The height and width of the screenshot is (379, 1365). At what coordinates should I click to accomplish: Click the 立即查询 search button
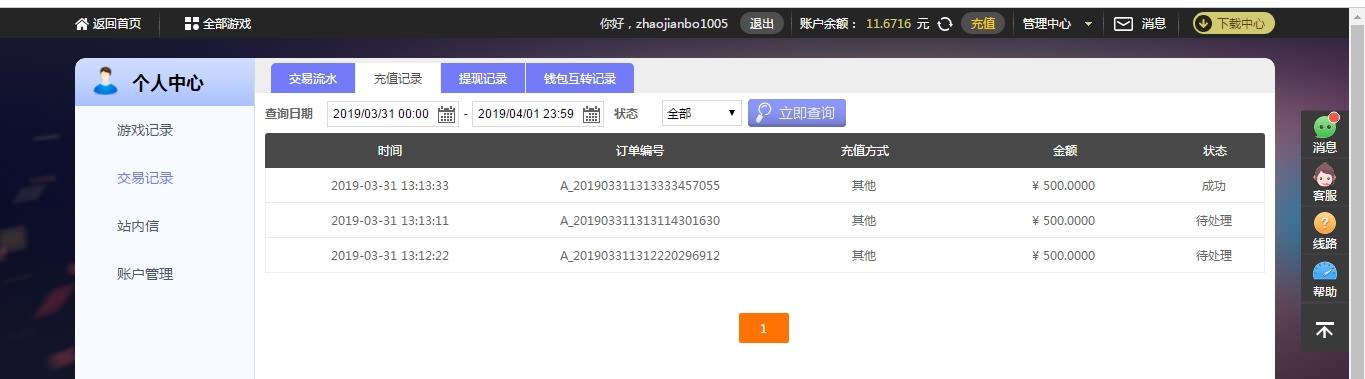pos(797,113)
